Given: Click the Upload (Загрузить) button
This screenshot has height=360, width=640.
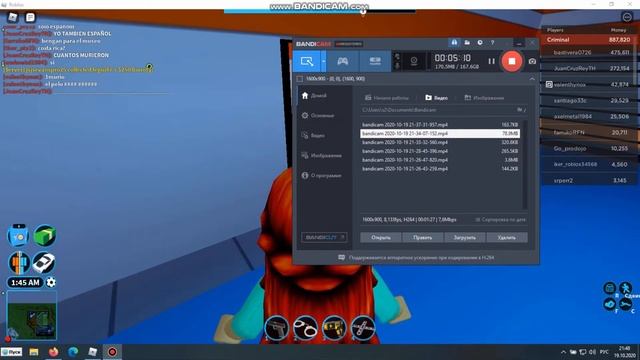Looking at the screenshot, I should (464, 237).
